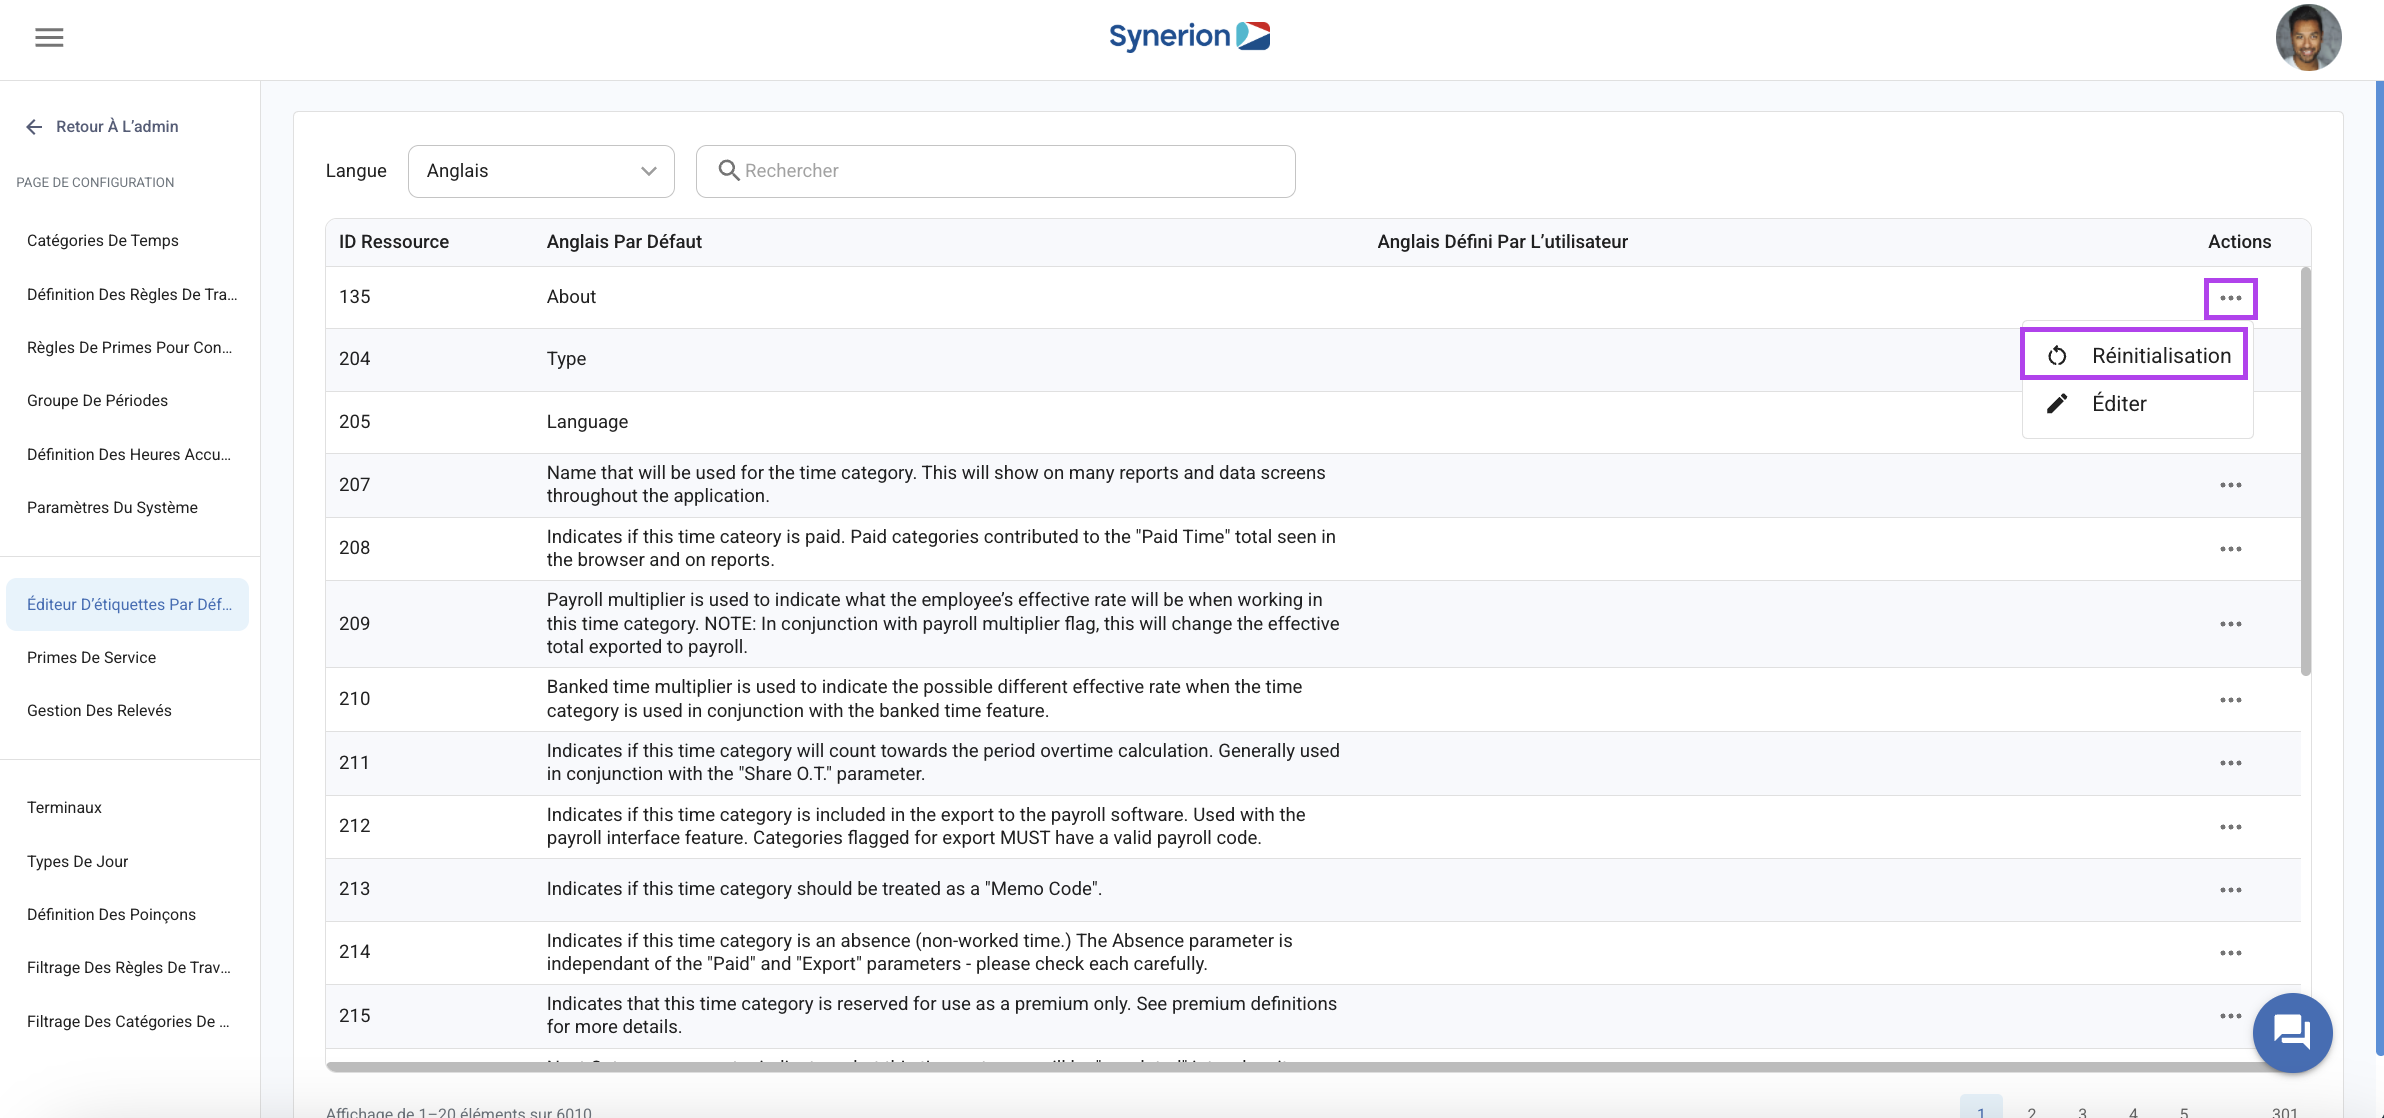Image resolution: width=2384 pixels, height=1118 pixels.
Task: Open Définition Des Heures Accu... page
Action: coord(129,455)
